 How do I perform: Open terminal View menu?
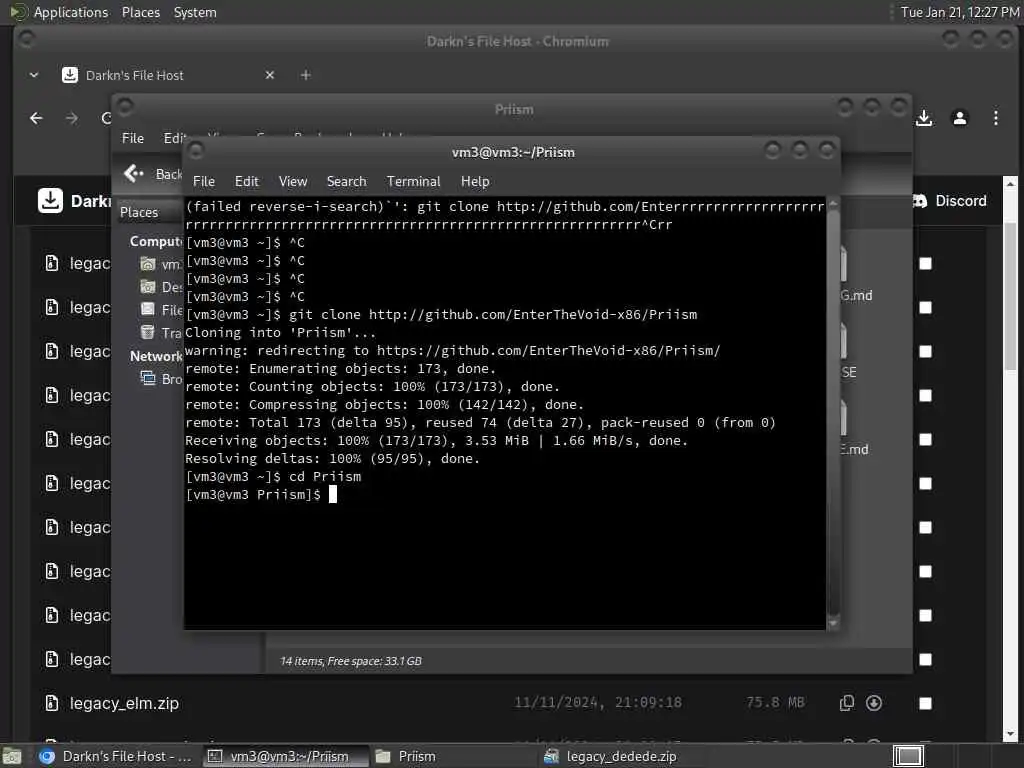[293, 181]
